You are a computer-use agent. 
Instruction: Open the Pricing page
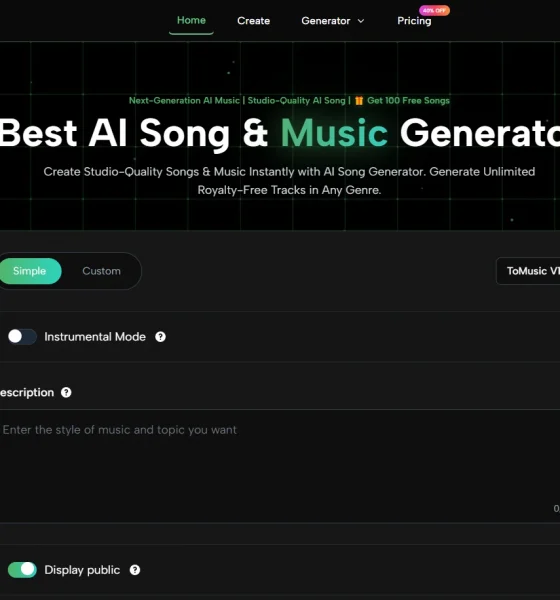coord(414,21)
